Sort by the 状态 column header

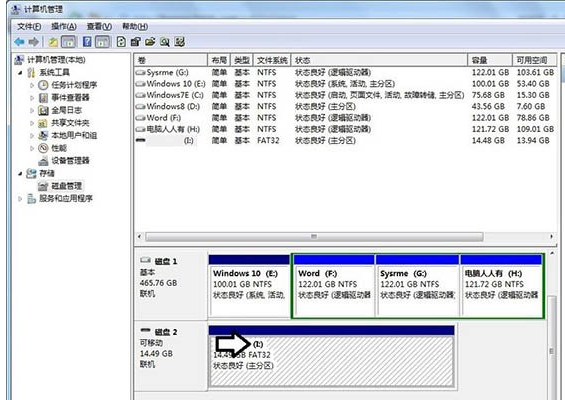379,60
